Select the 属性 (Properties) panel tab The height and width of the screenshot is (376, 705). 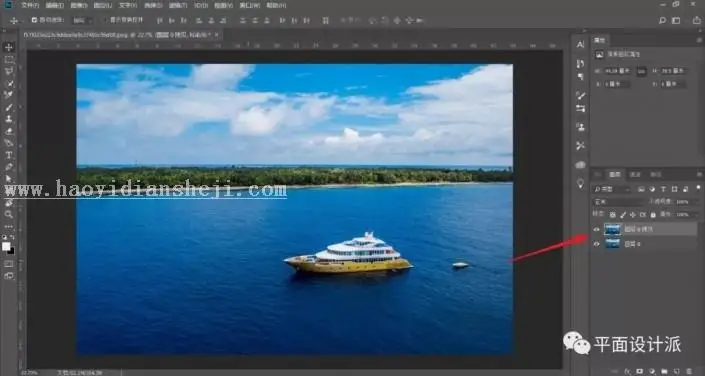600,40
